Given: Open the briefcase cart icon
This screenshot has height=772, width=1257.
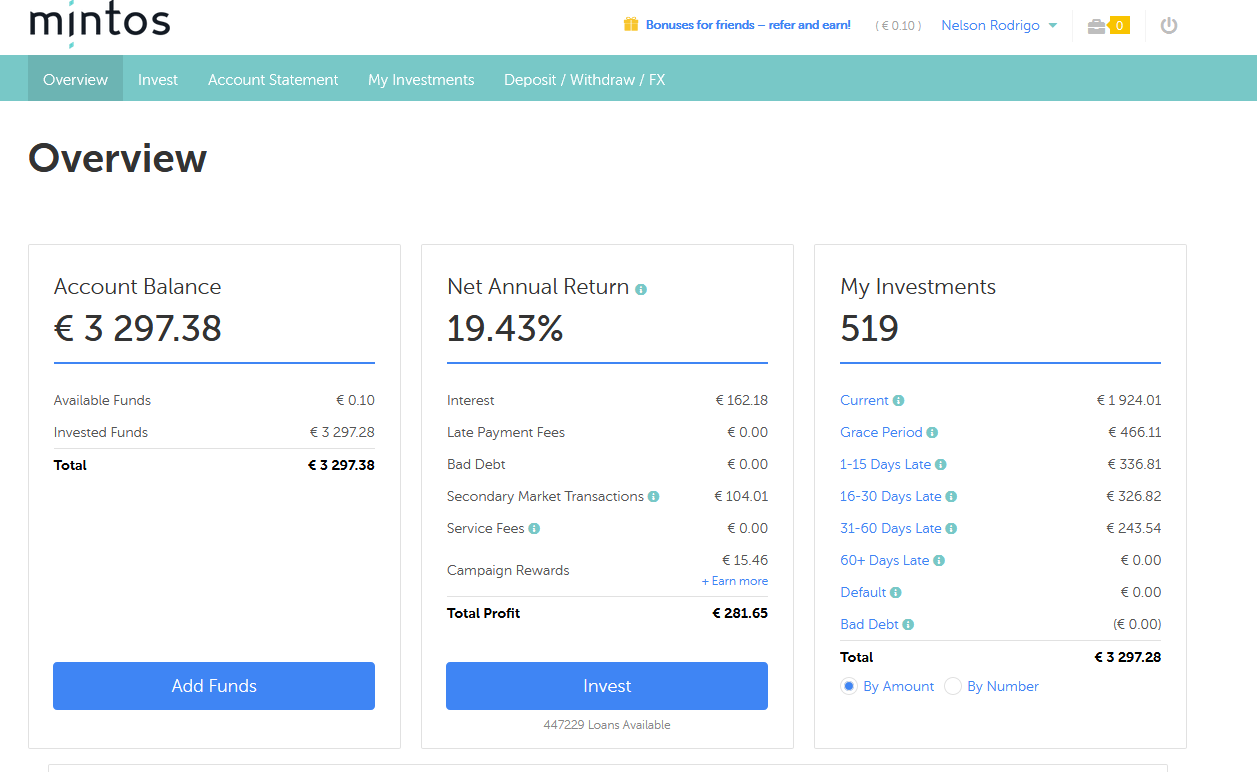Looking at the screenshot, I should click(x=1097, y=26).
